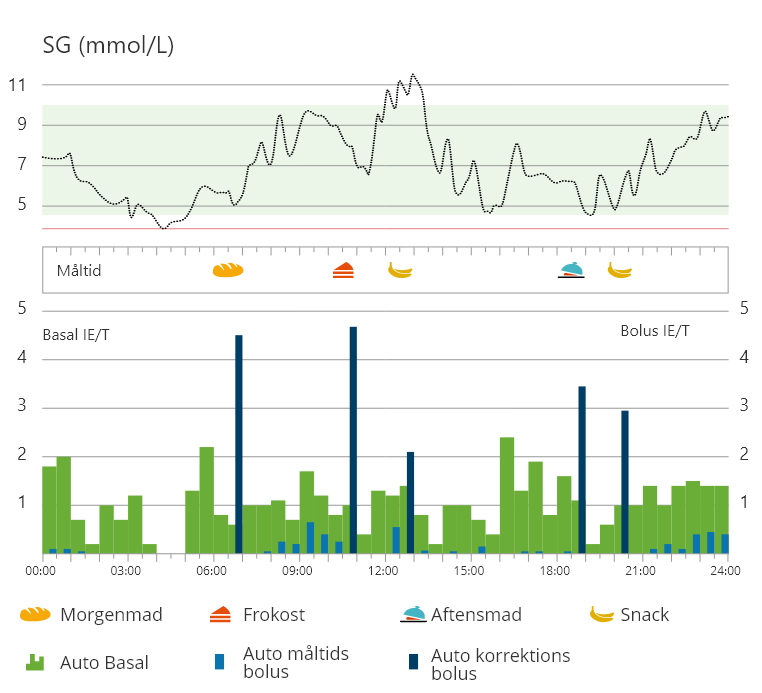Select the midday banana snack icon in Måltid row
762x693 pixels.
pos(400,270)
